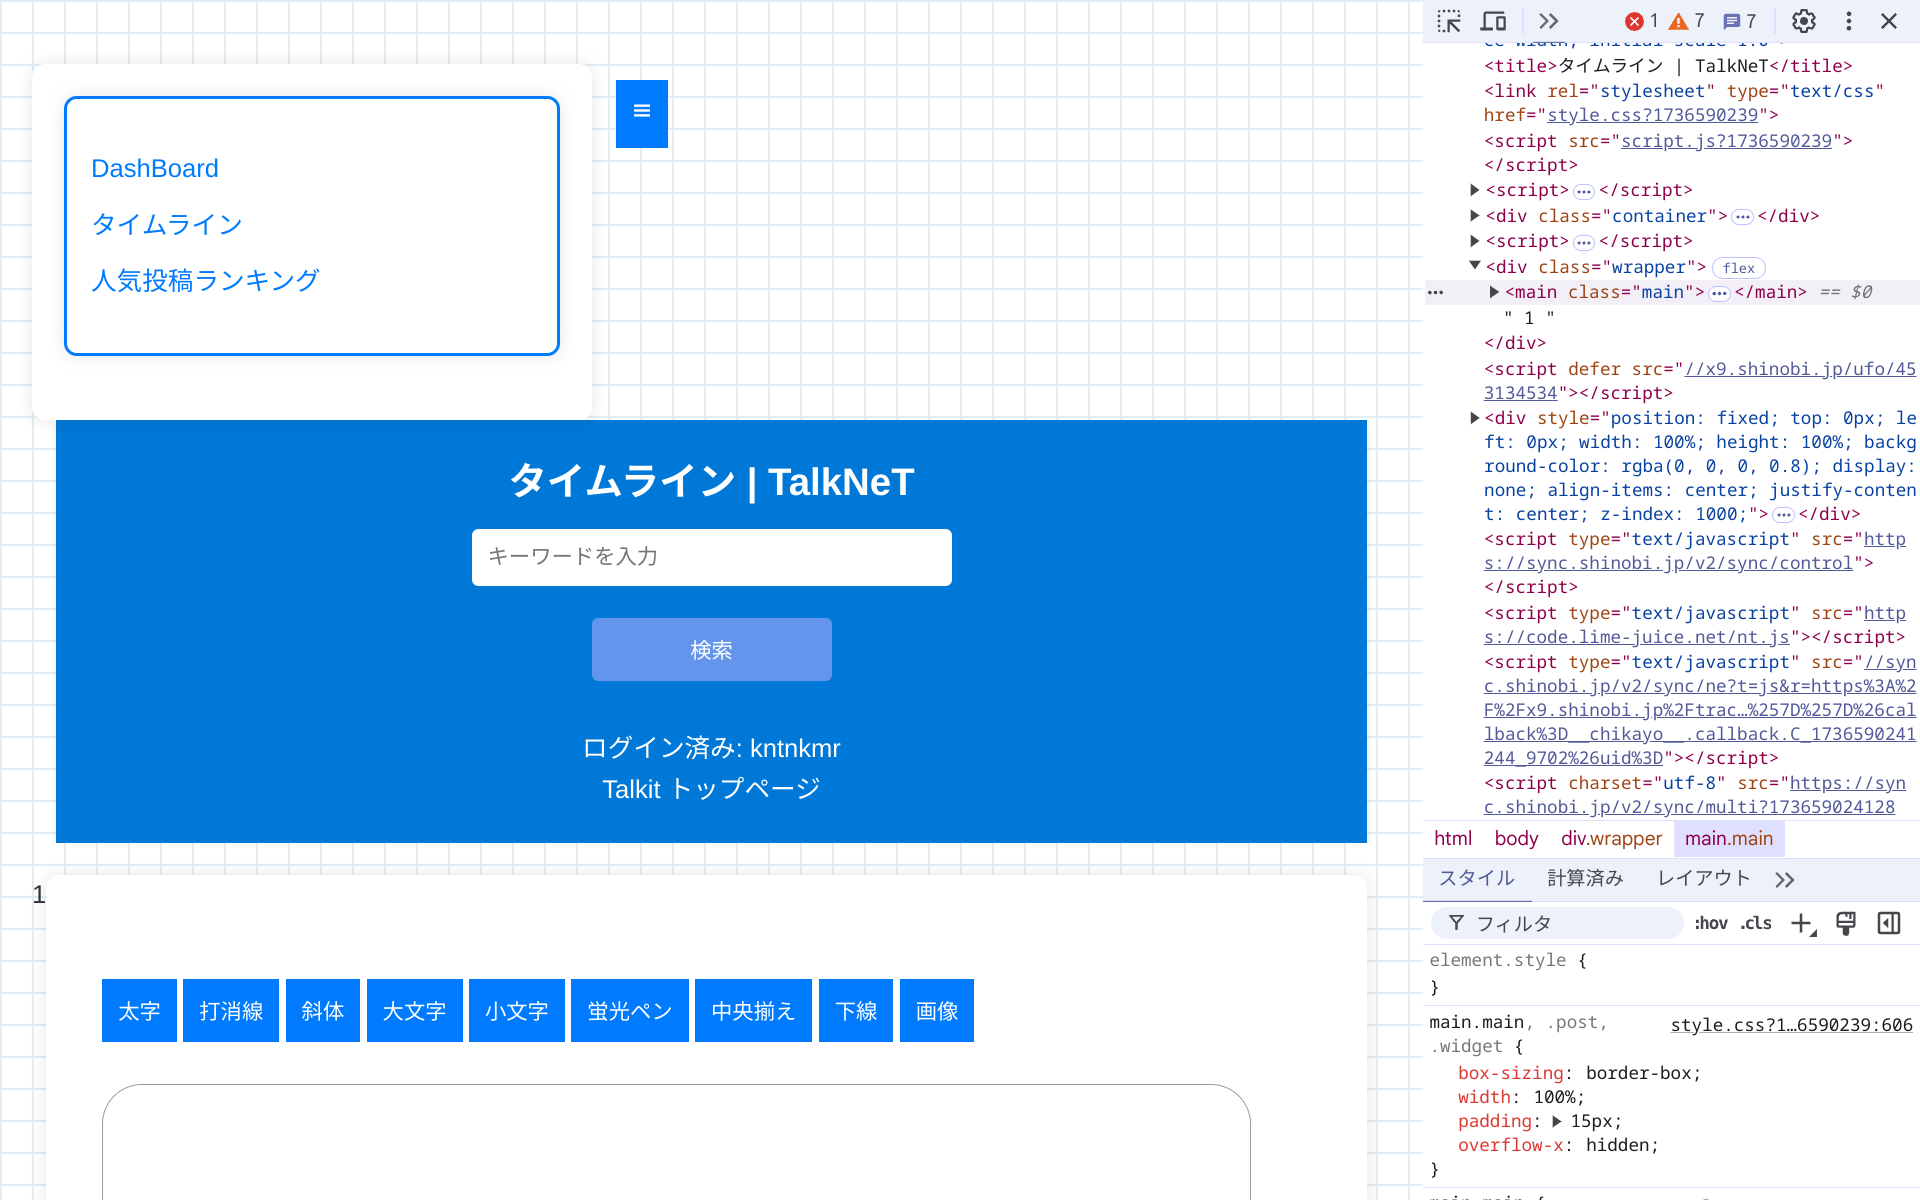The width and height of the screenshot is (1920, 1200).
Task: Open タイムライン link
Action: coord(167,224)
